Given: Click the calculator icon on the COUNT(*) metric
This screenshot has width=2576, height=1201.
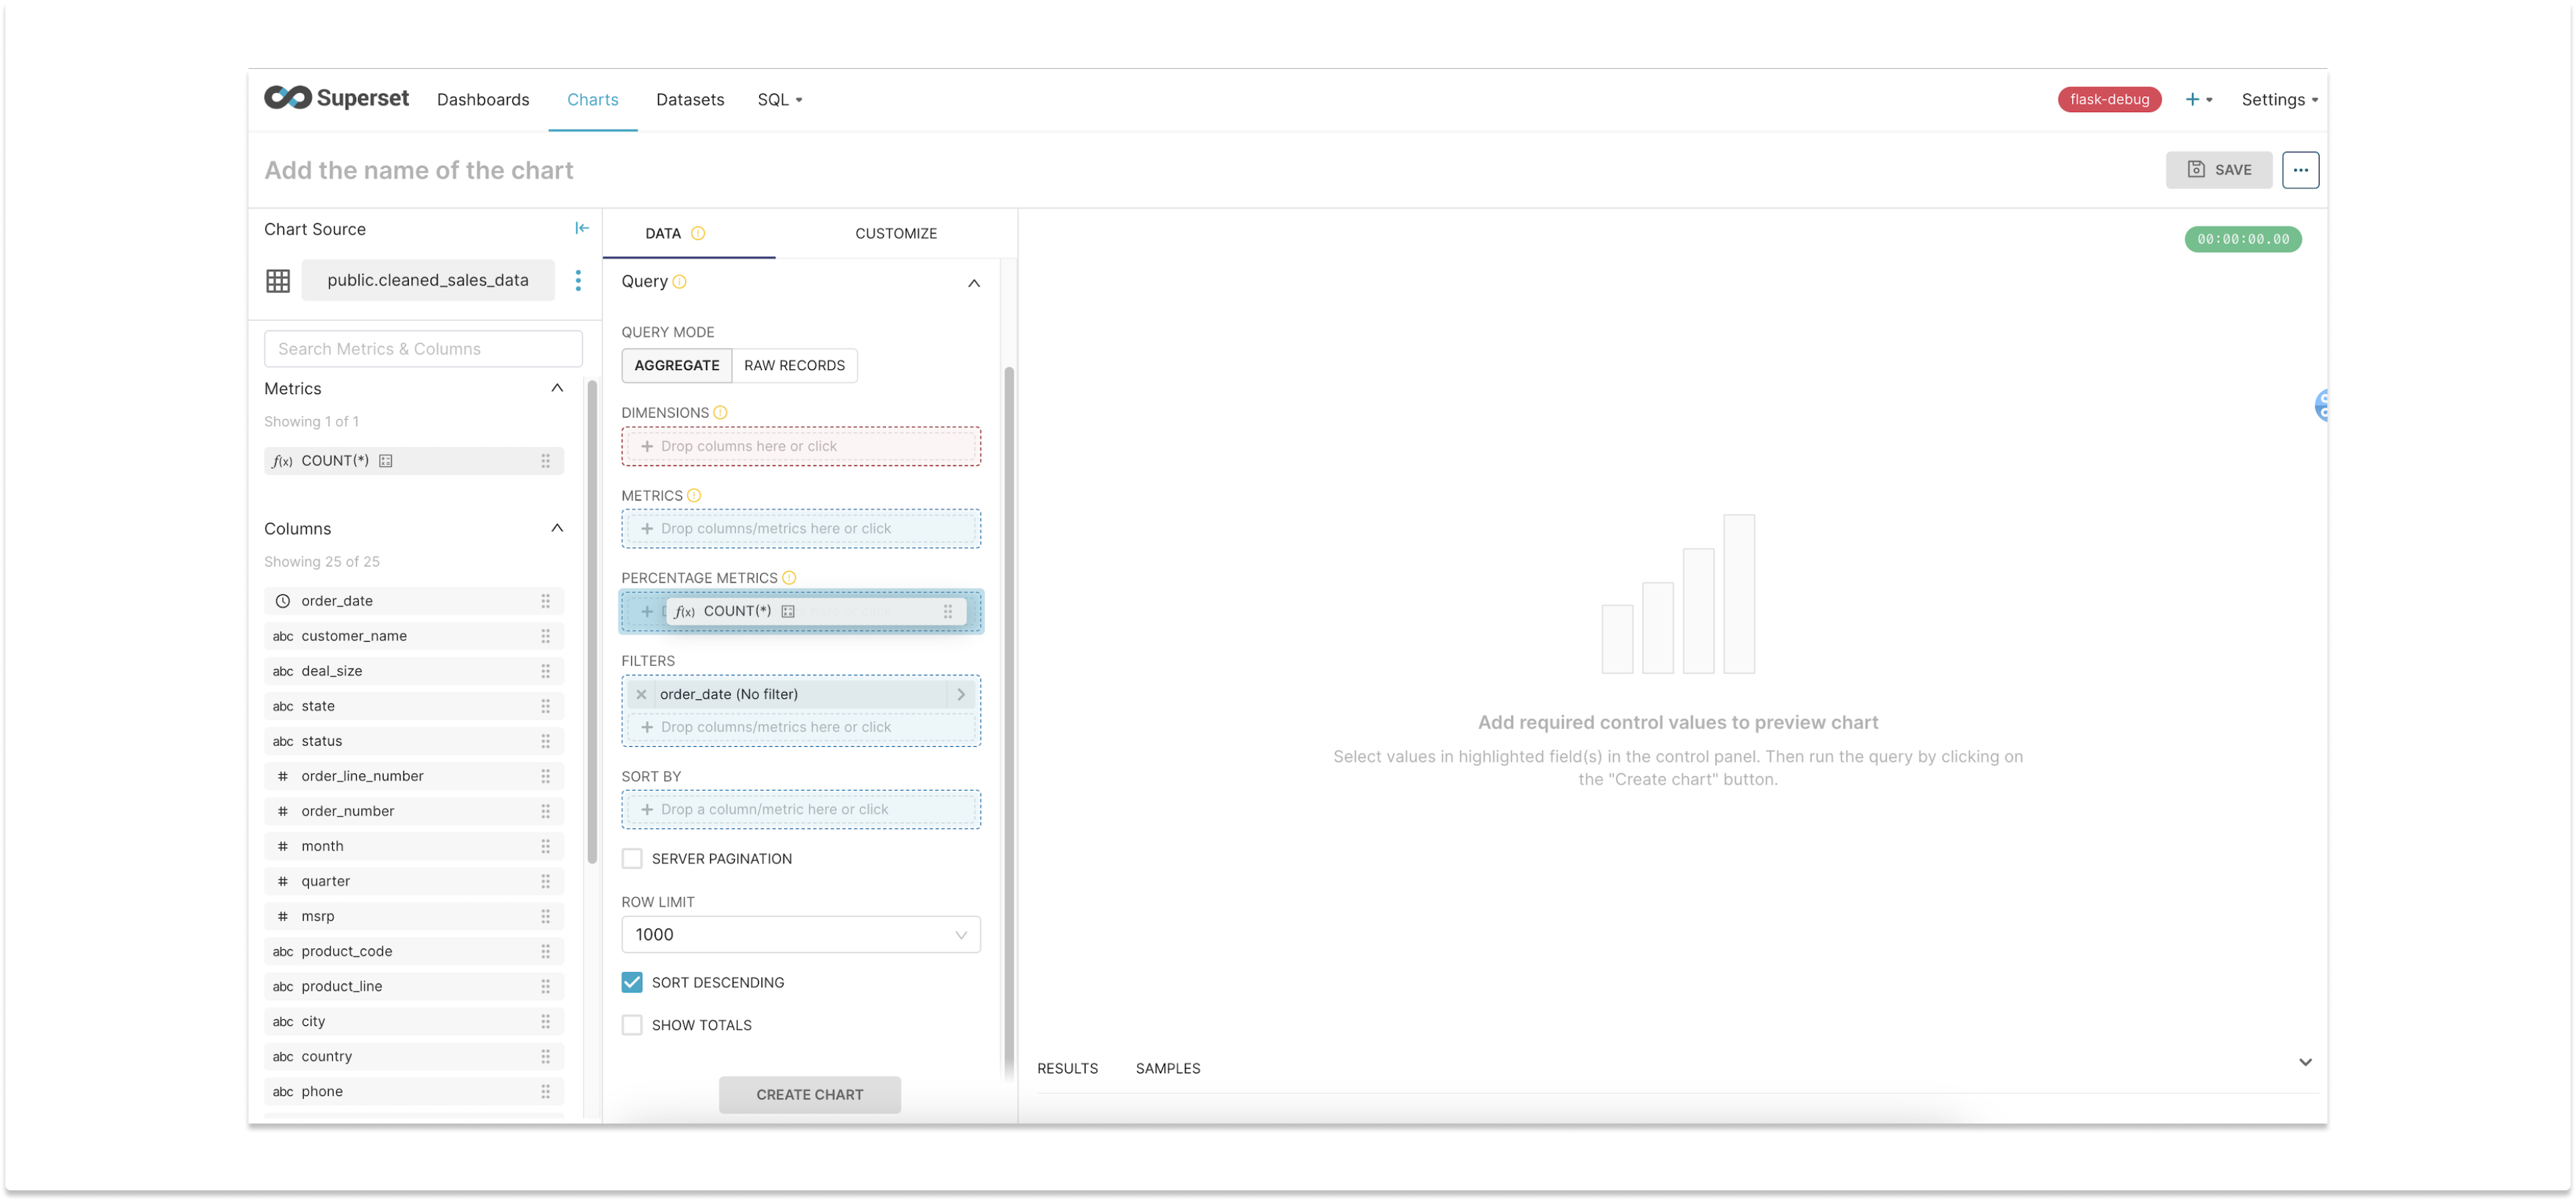Looking at the screenshot, I should (386, 460).
